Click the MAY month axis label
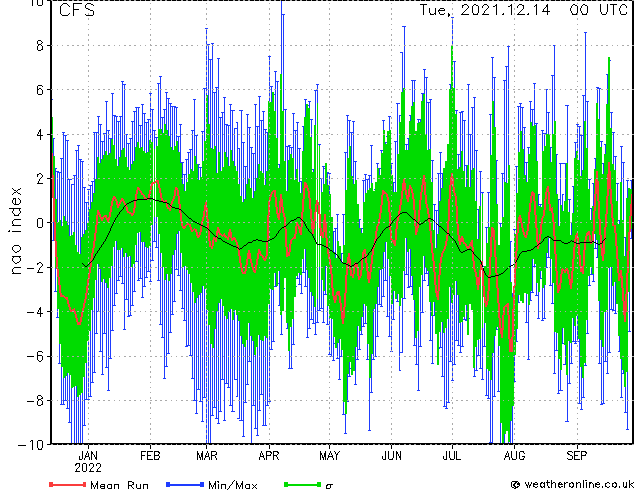 coord(330,456)
